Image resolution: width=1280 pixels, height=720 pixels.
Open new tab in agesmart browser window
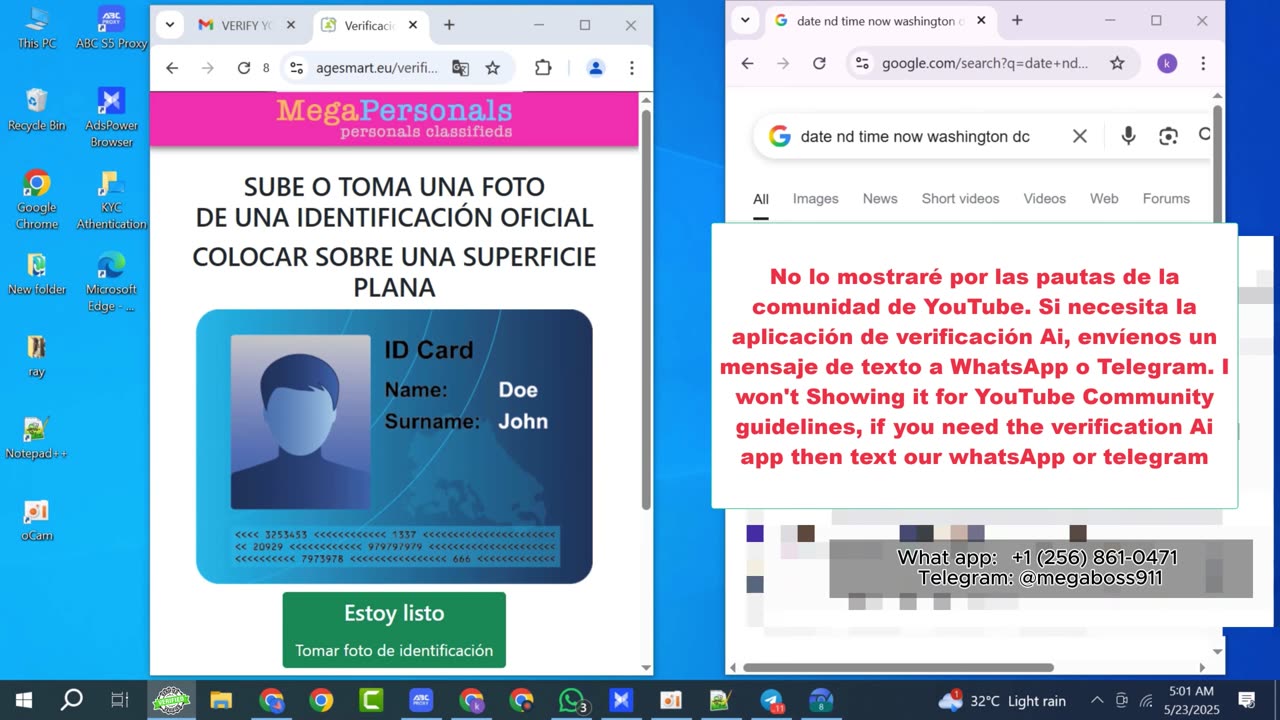tap(449, 25)
